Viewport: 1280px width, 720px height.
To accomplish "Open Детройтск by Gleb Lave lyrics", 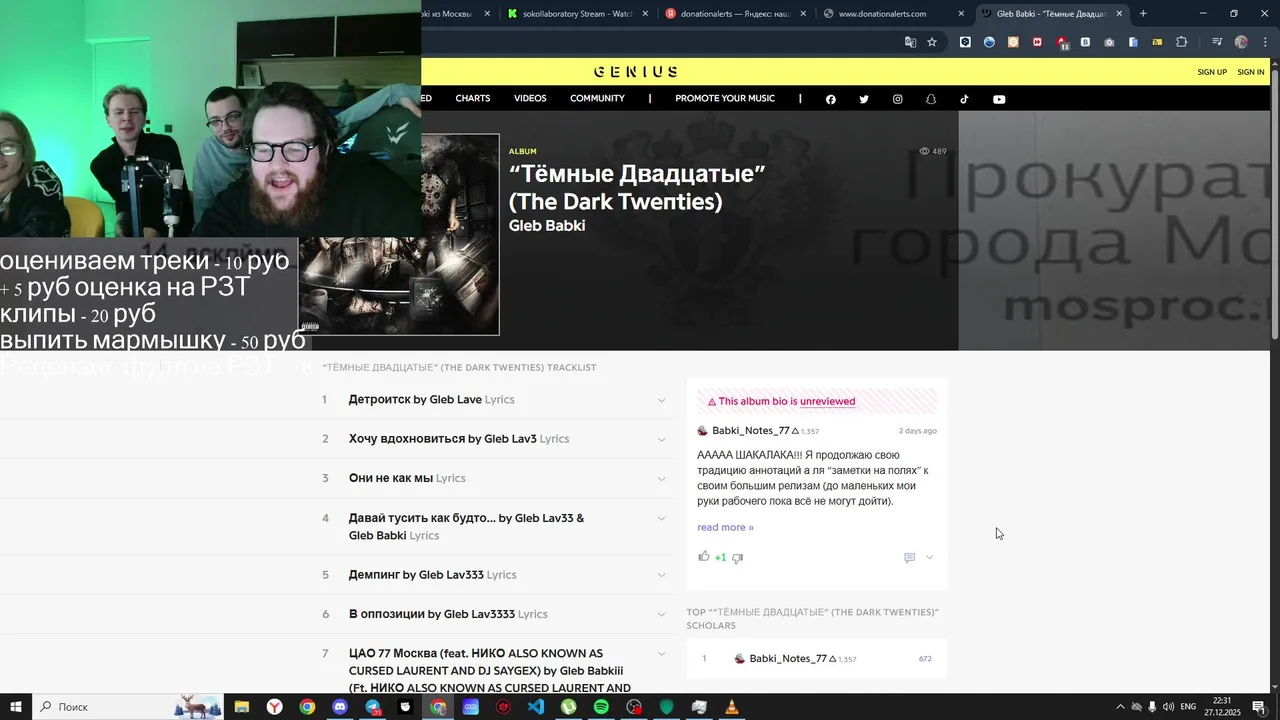I will click(431, 400).
